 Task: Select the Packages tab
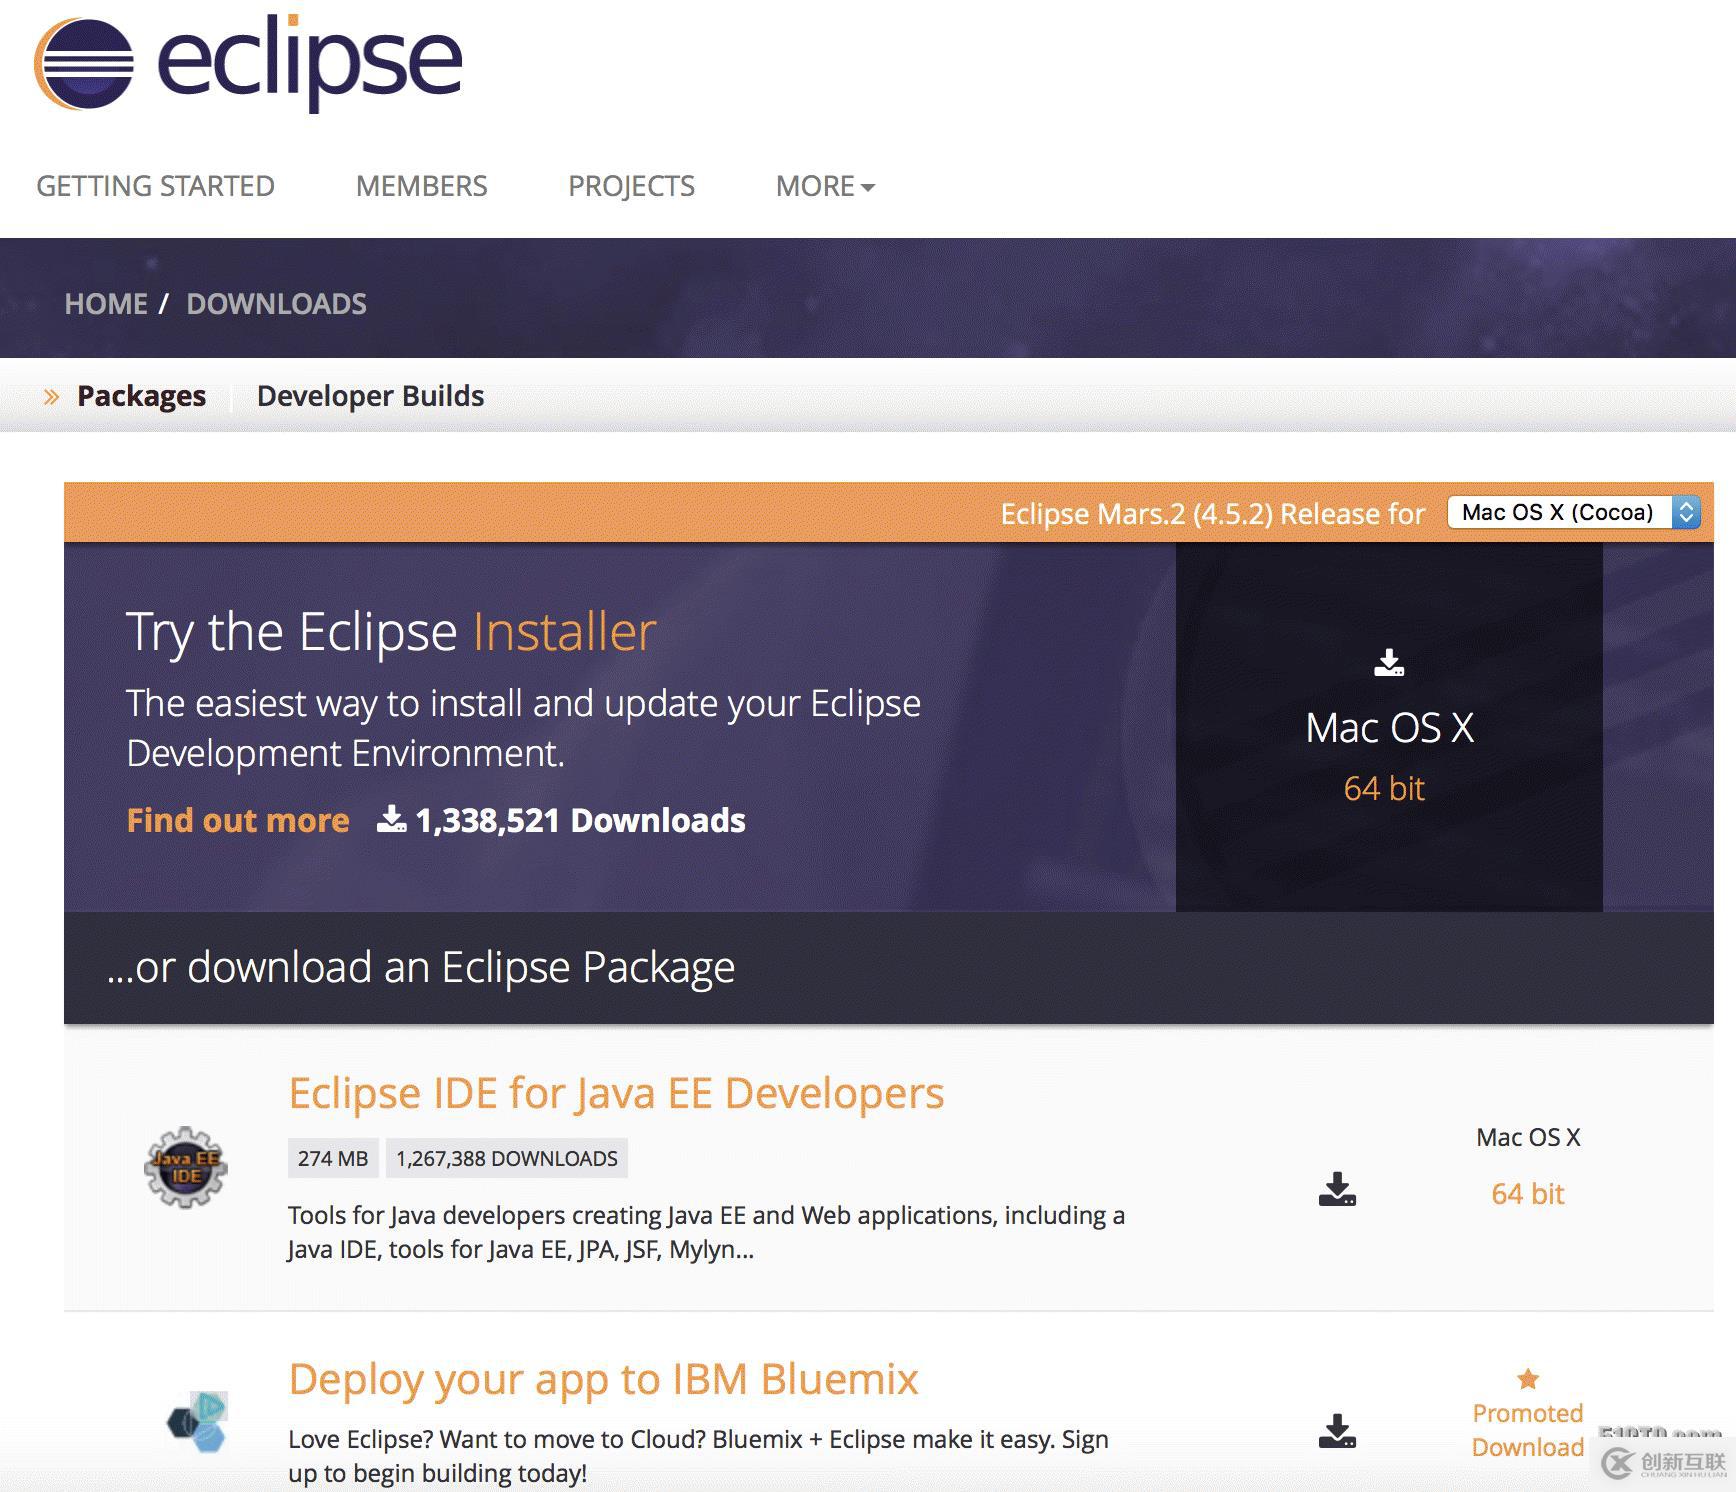click(141, 395)
